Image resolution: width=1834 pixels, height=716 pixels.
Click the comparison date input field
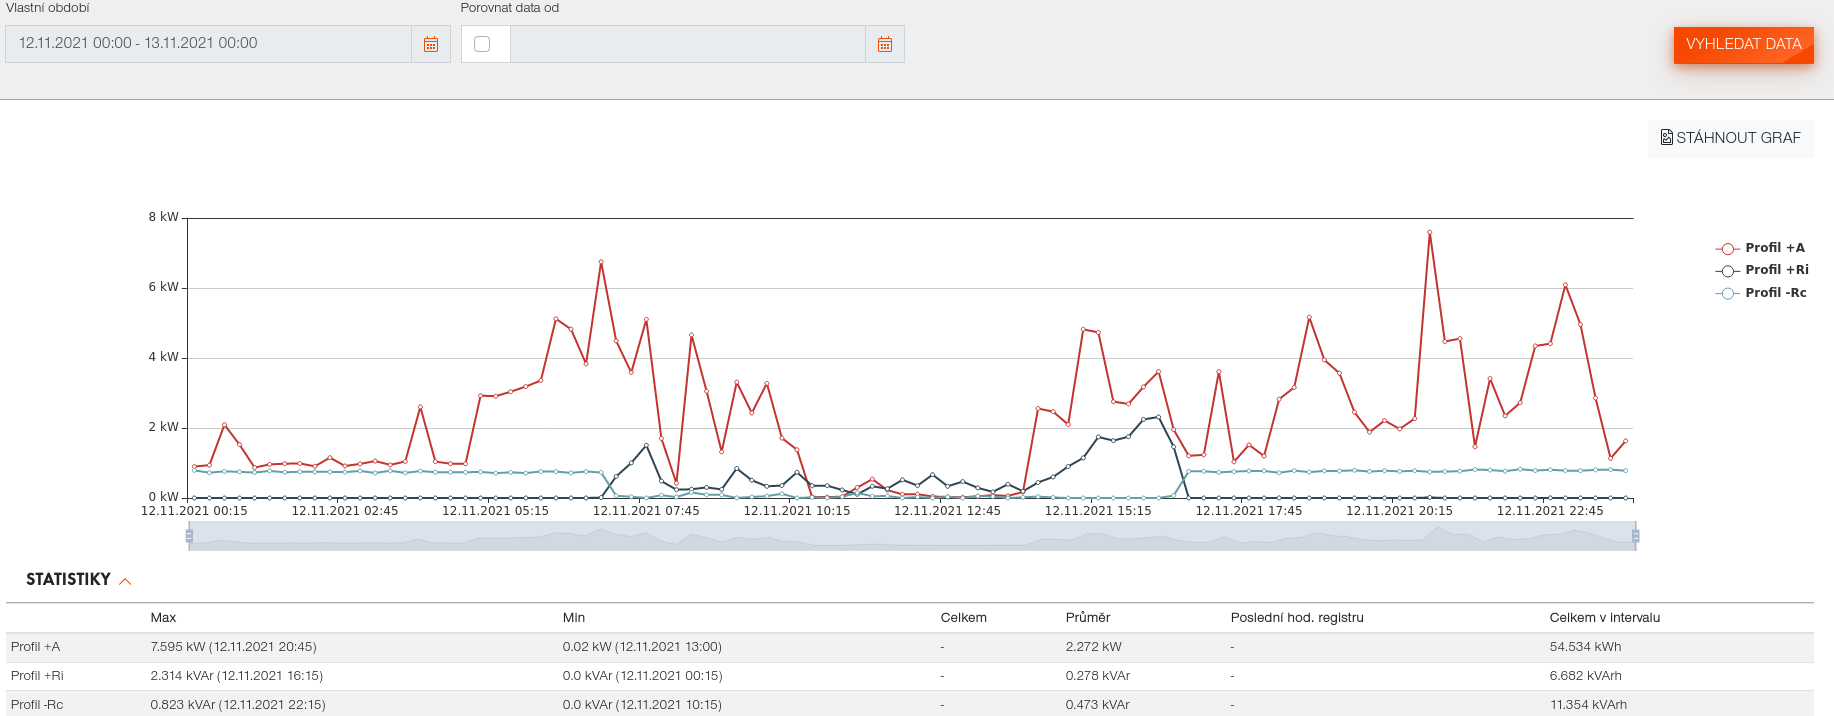click(x=687, y=44)
